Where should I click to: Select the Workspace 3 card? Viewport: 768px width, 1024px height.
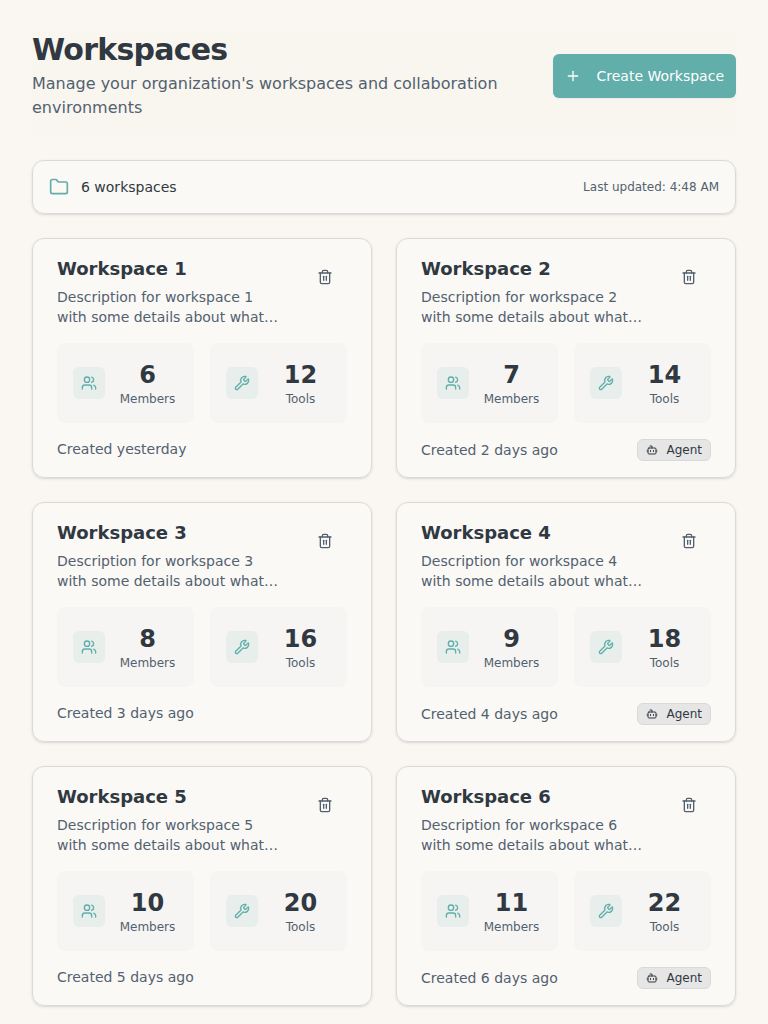point(202,621)
